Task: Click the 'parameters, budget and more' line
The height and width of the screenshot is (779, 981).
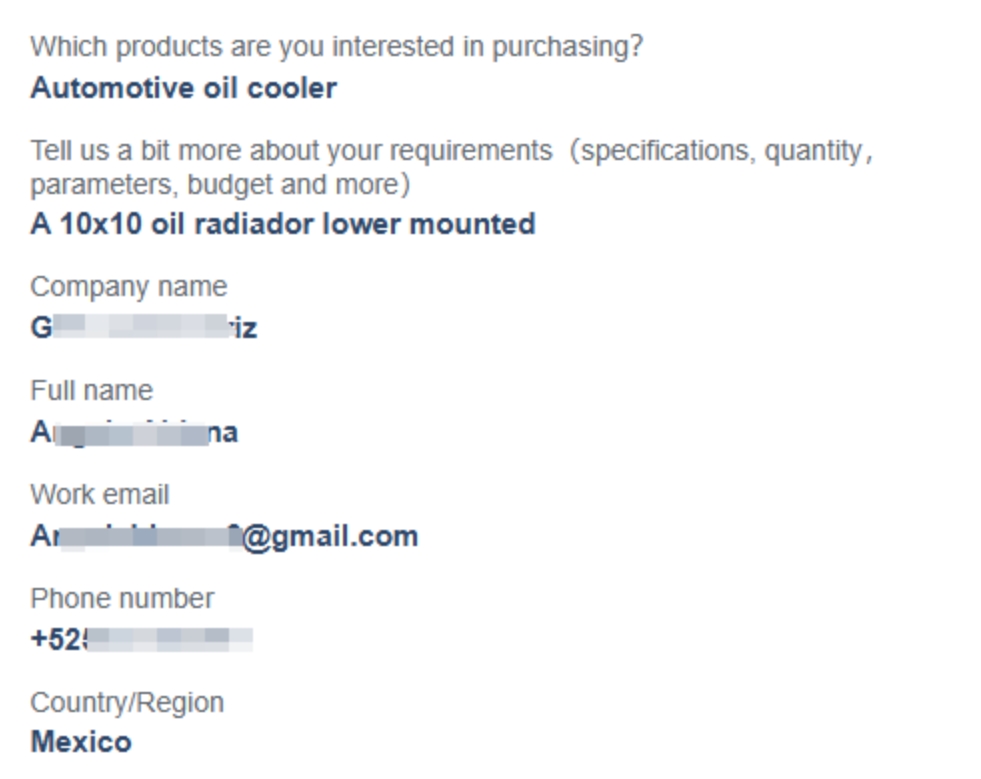Action: point(220,185)
